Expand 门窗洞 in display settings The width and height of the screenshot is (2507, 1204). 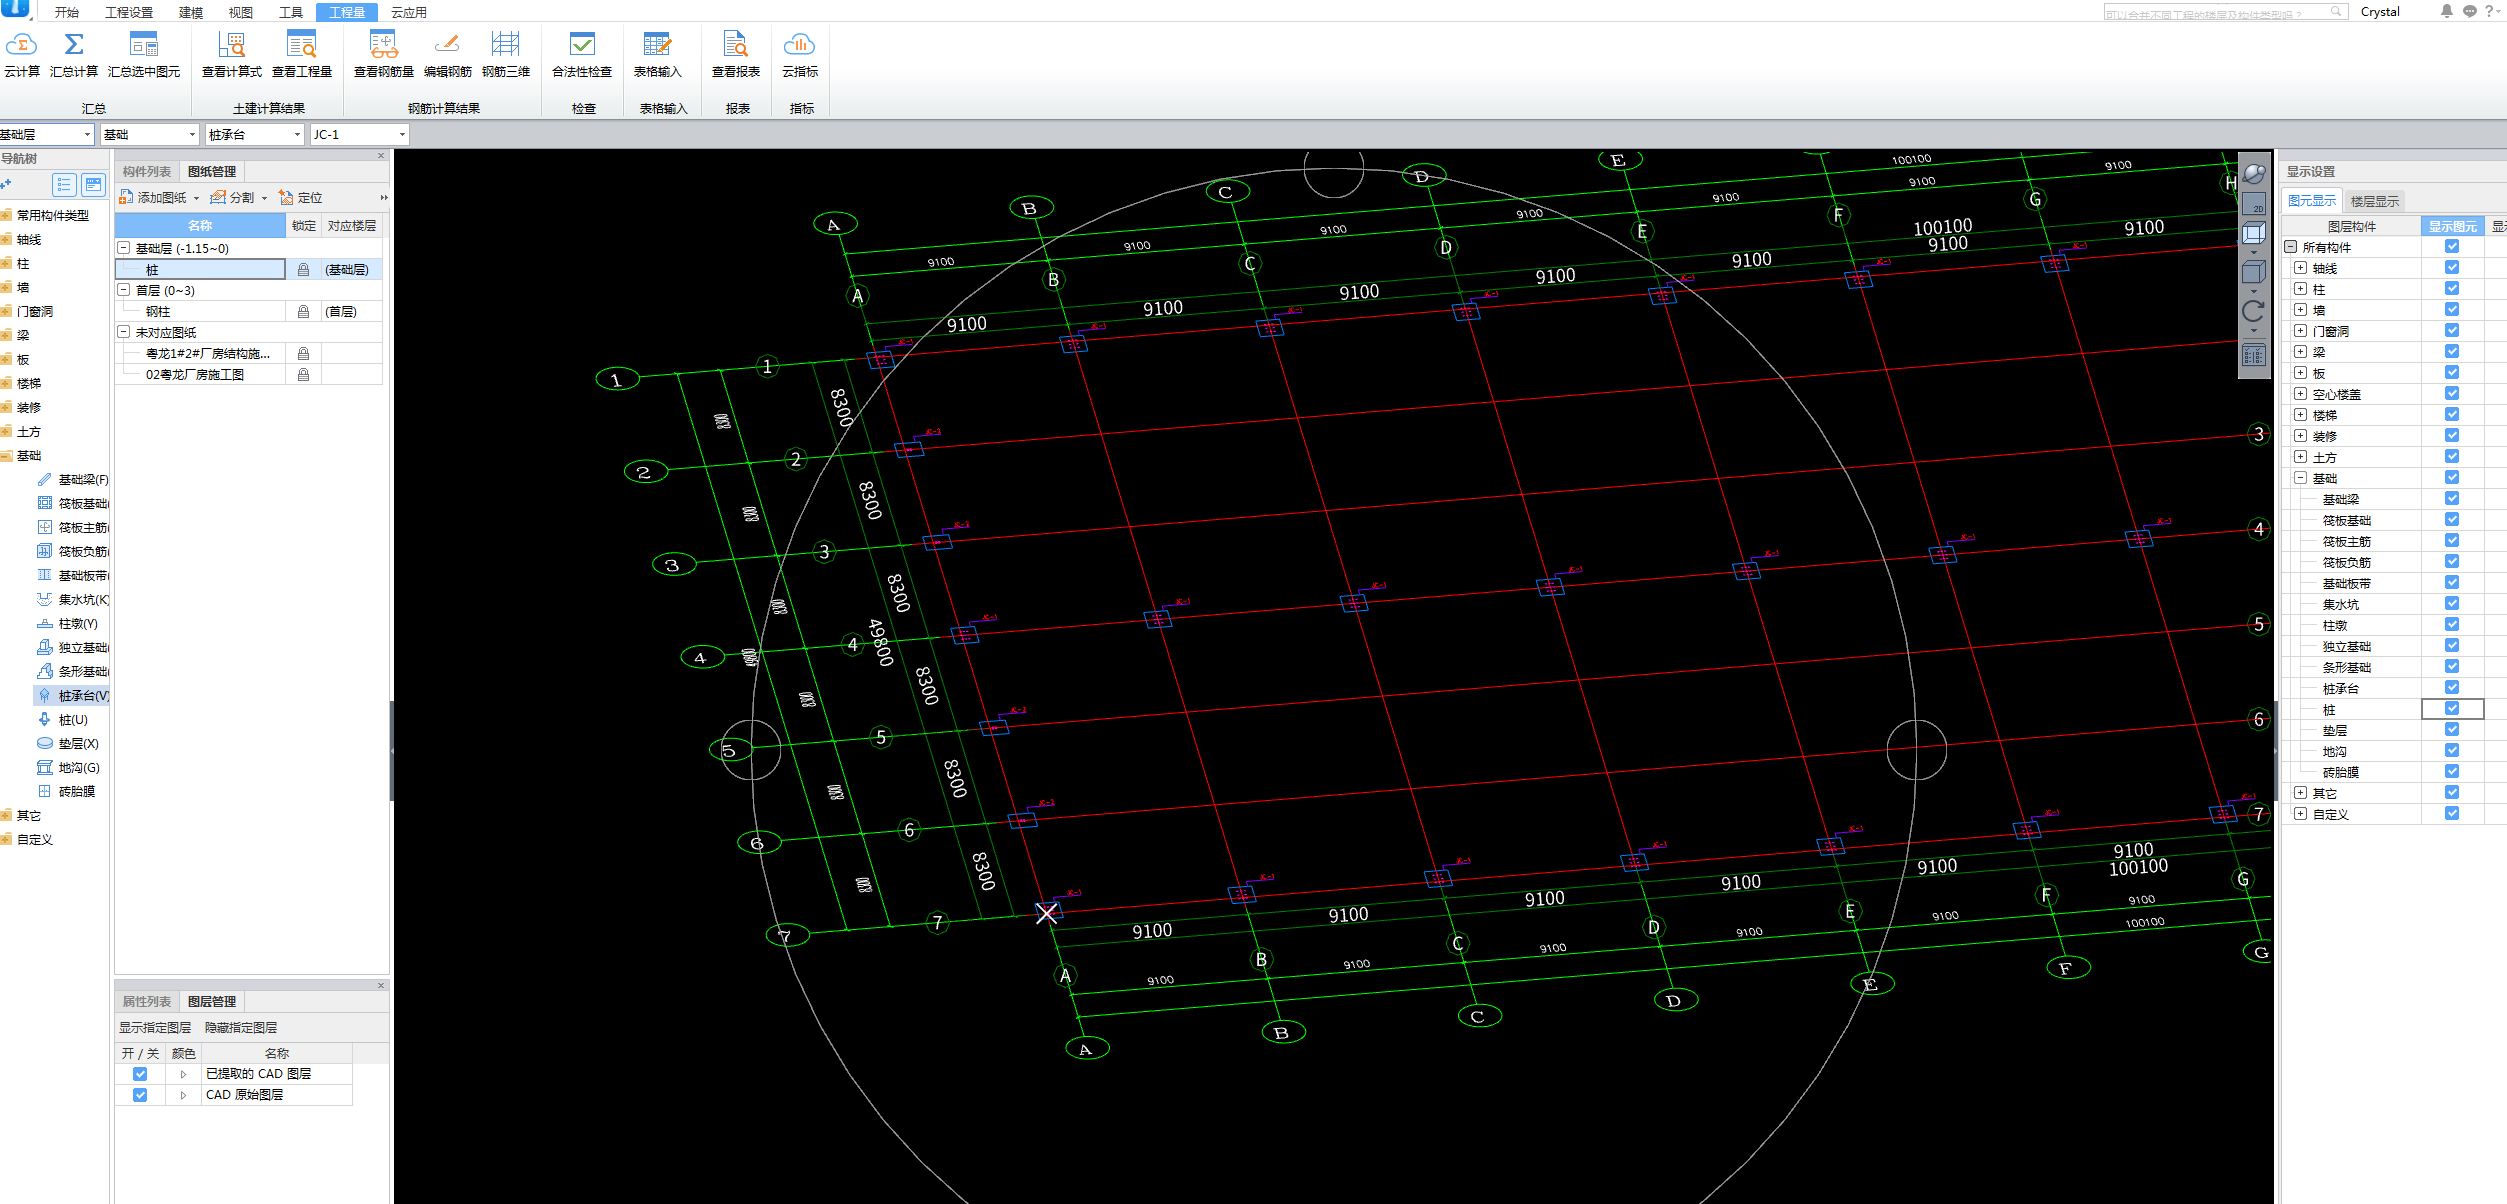pos(2301,330)
